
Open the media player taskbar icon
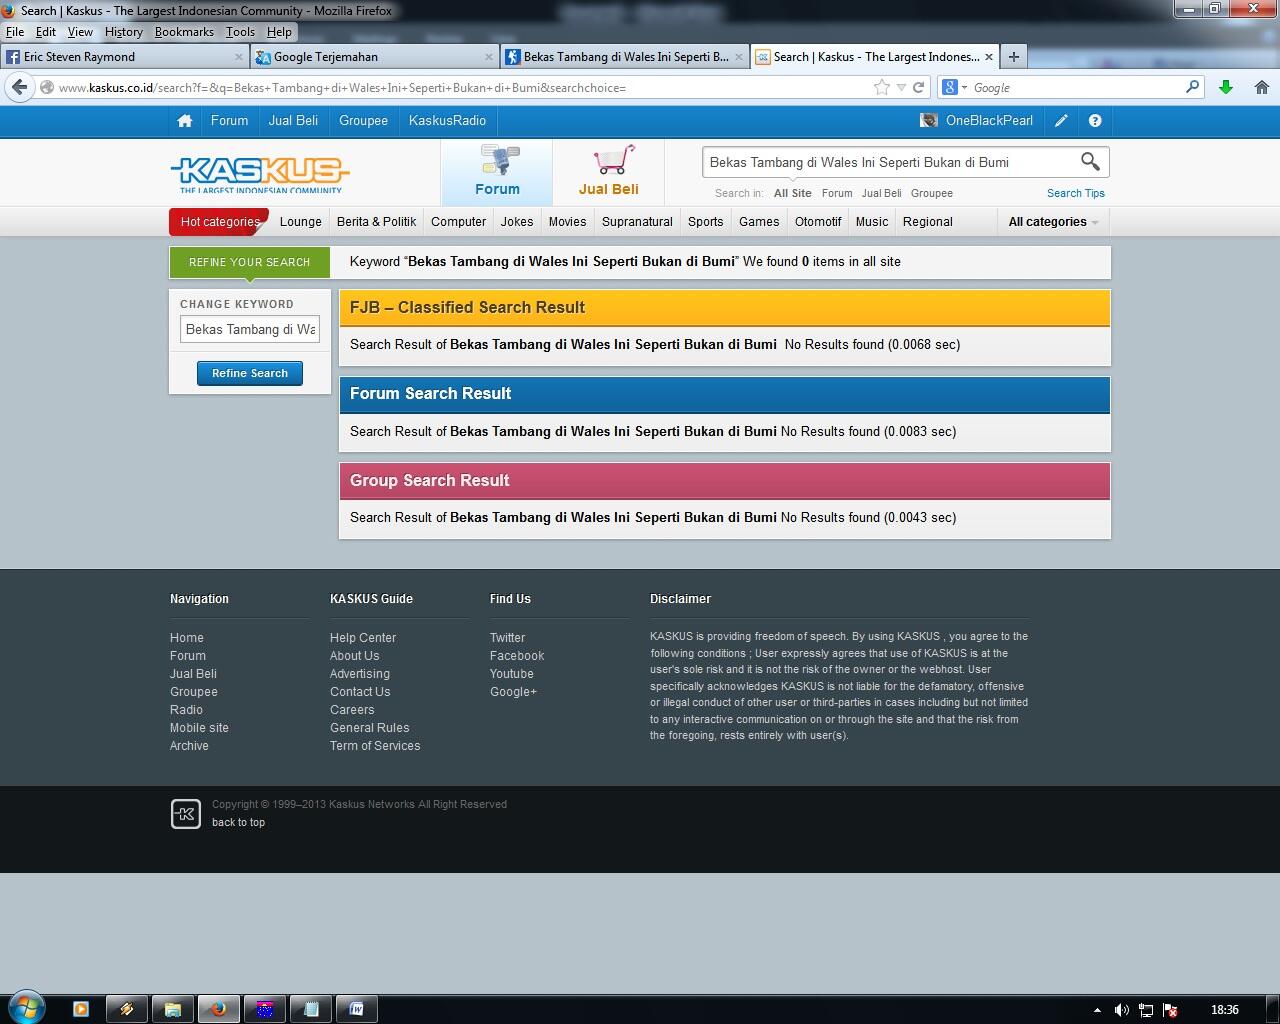pos(81,1009)
